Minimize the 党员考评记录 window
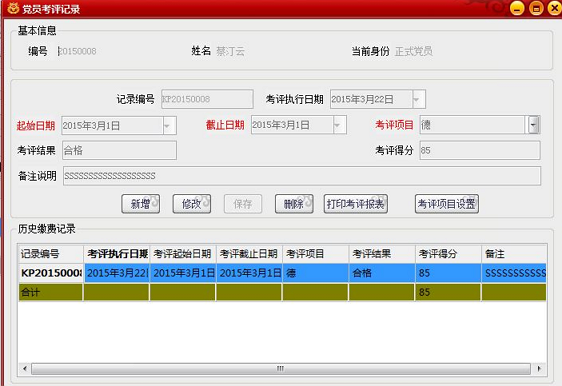Screen dimensions: 562x386 [517, 9]
